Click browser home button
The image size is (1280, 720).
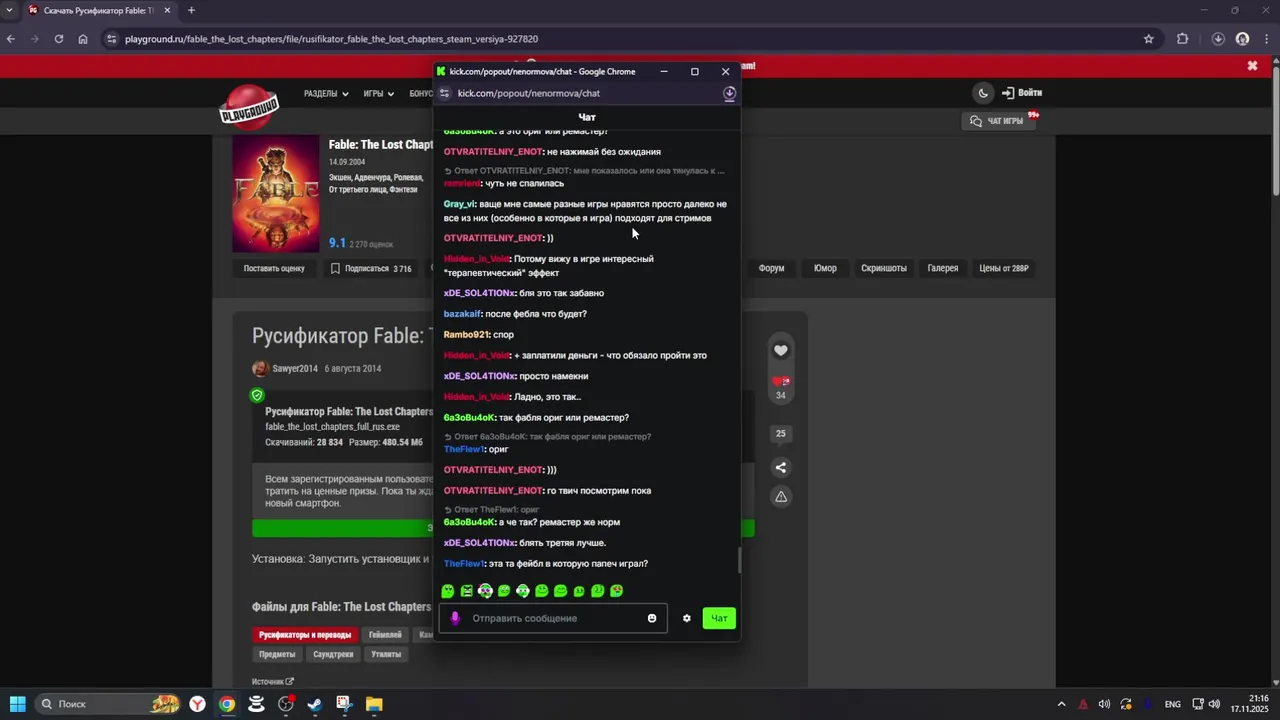83,39
